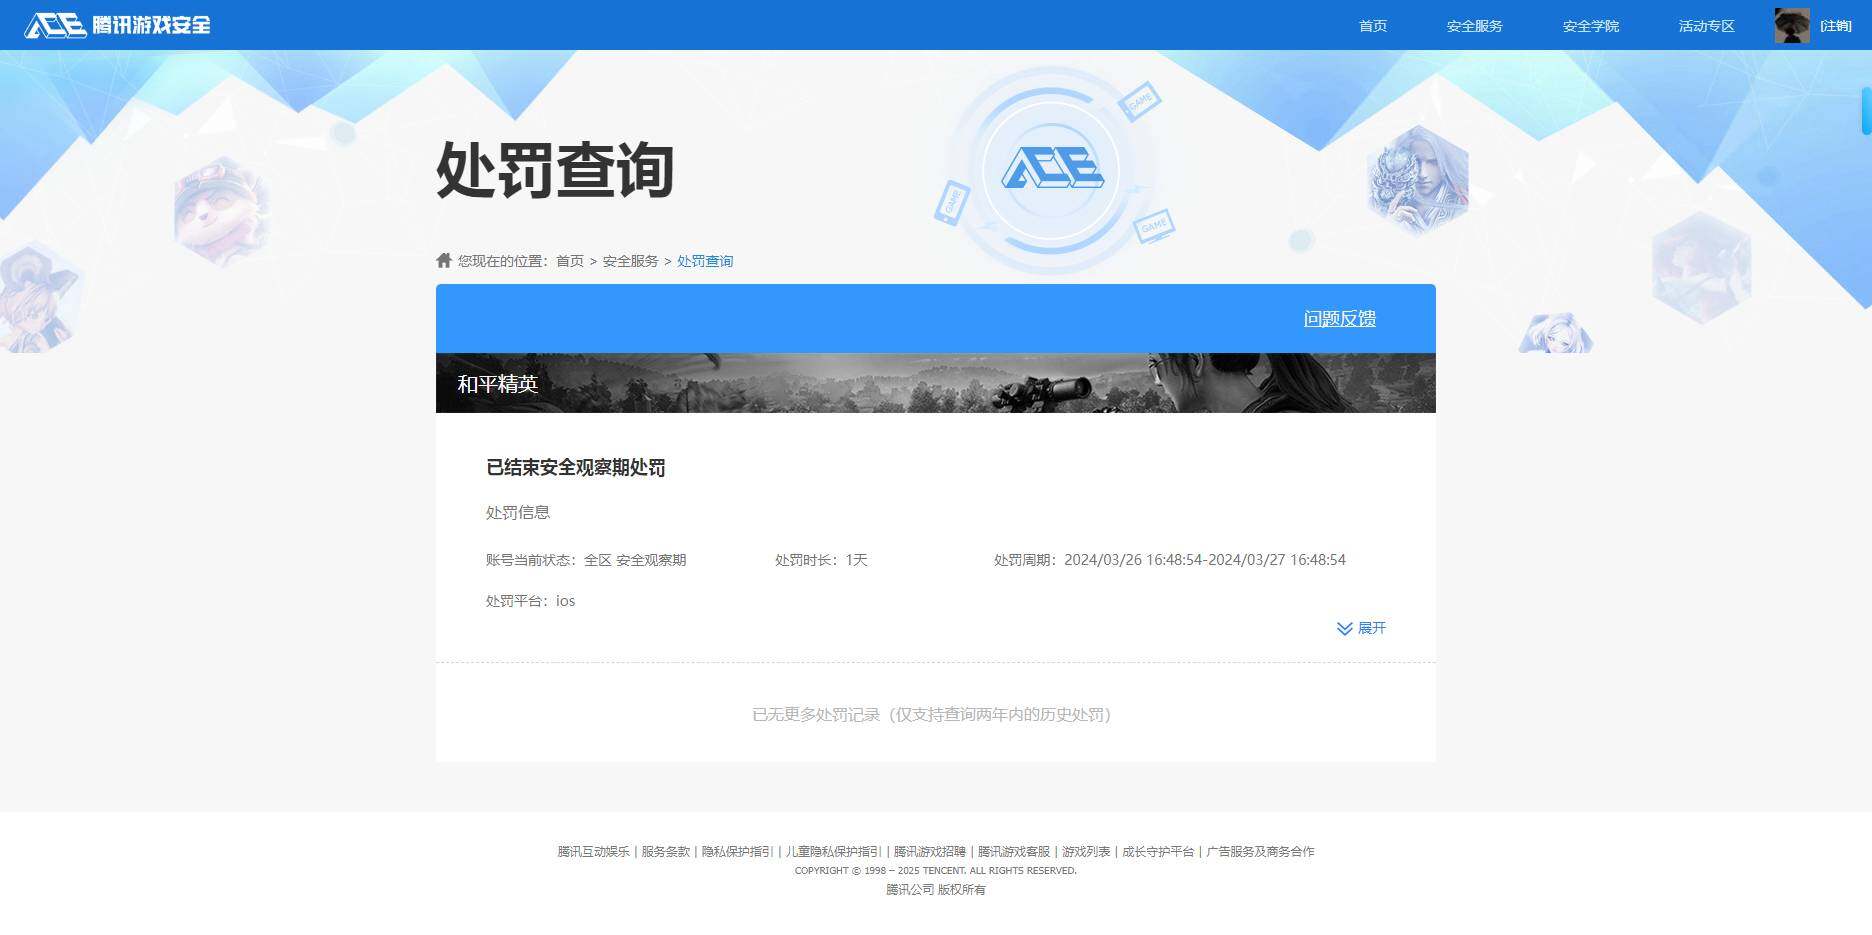Screen dimensions: 1872x935
Task: Open the 成长守护平台 footer link
Action: tap(1158, 852)
